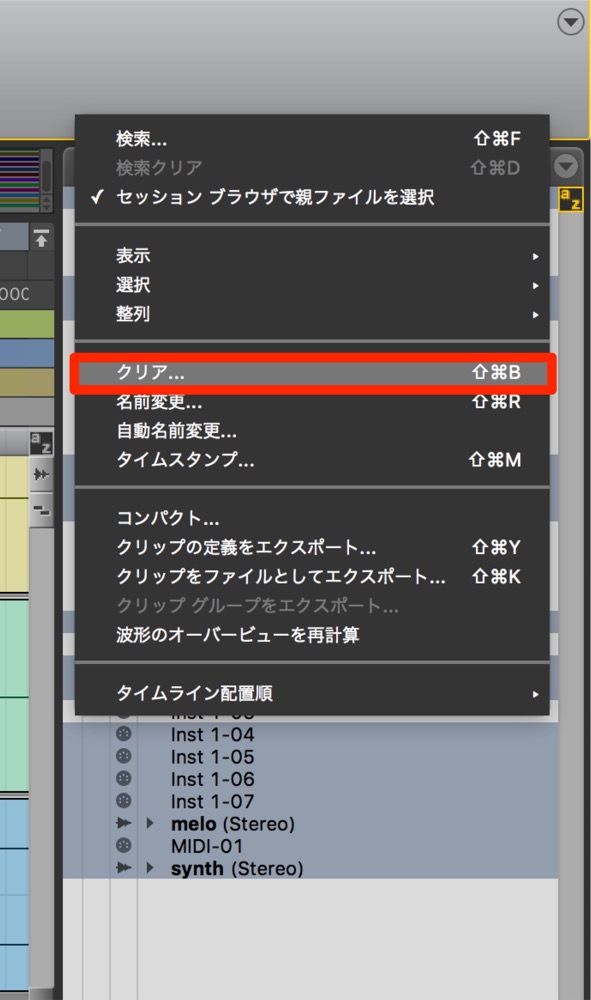Screen dimensions: 591x1000
Task: Click the a-z sort icon in the left panel
Action: coord(41,442)
